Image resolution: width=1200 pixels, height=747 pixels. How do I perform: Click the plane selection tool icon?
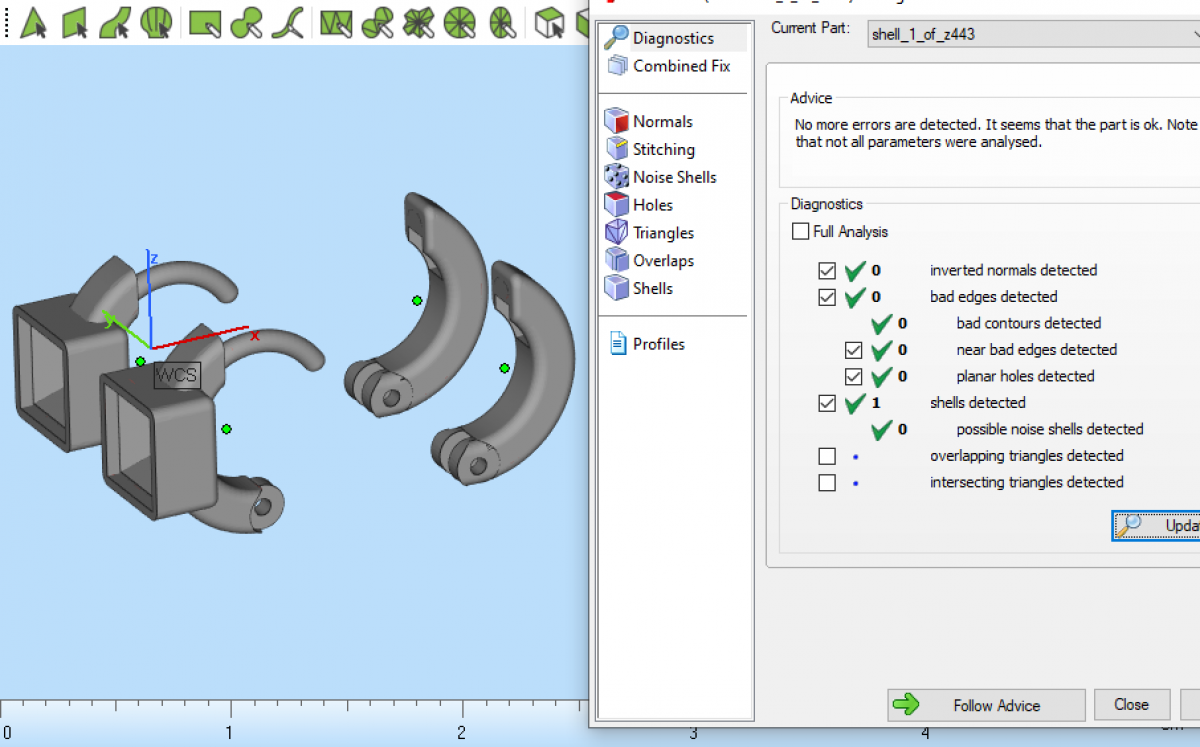click(75, 21)
